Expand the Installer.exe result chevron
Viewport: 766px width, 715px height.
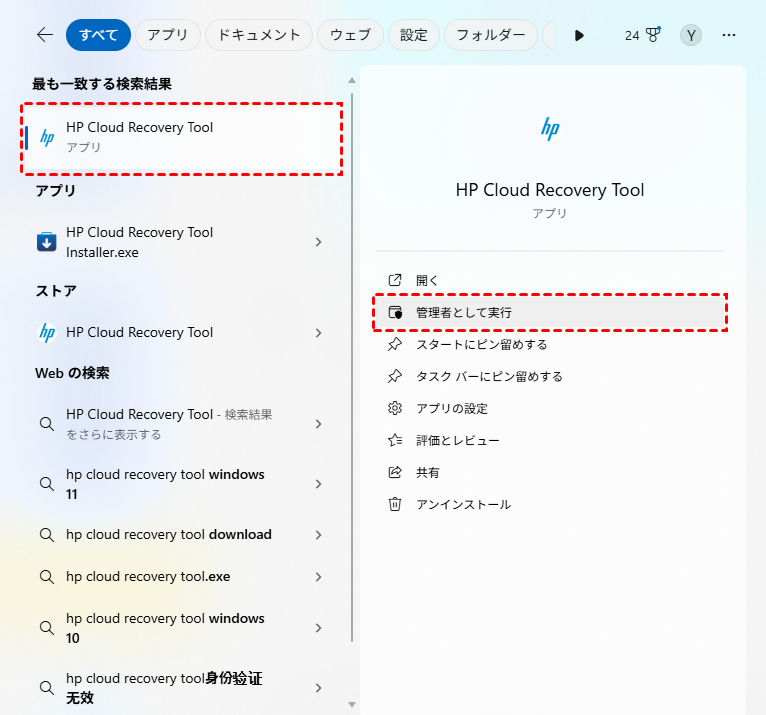319,242
